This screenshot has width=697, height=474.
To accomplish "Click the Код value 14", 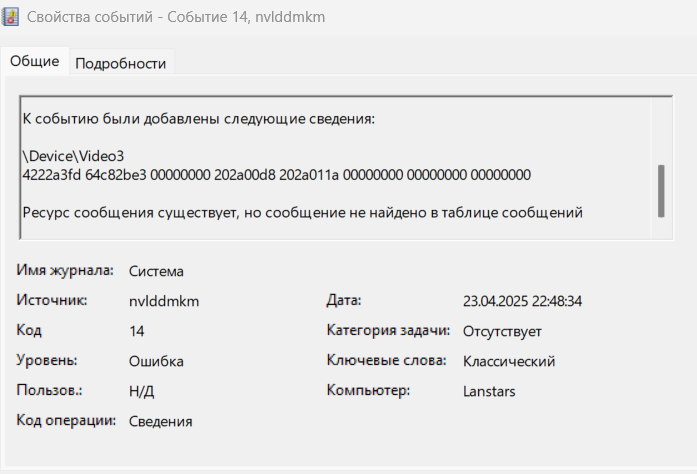I will click(136, 331).
